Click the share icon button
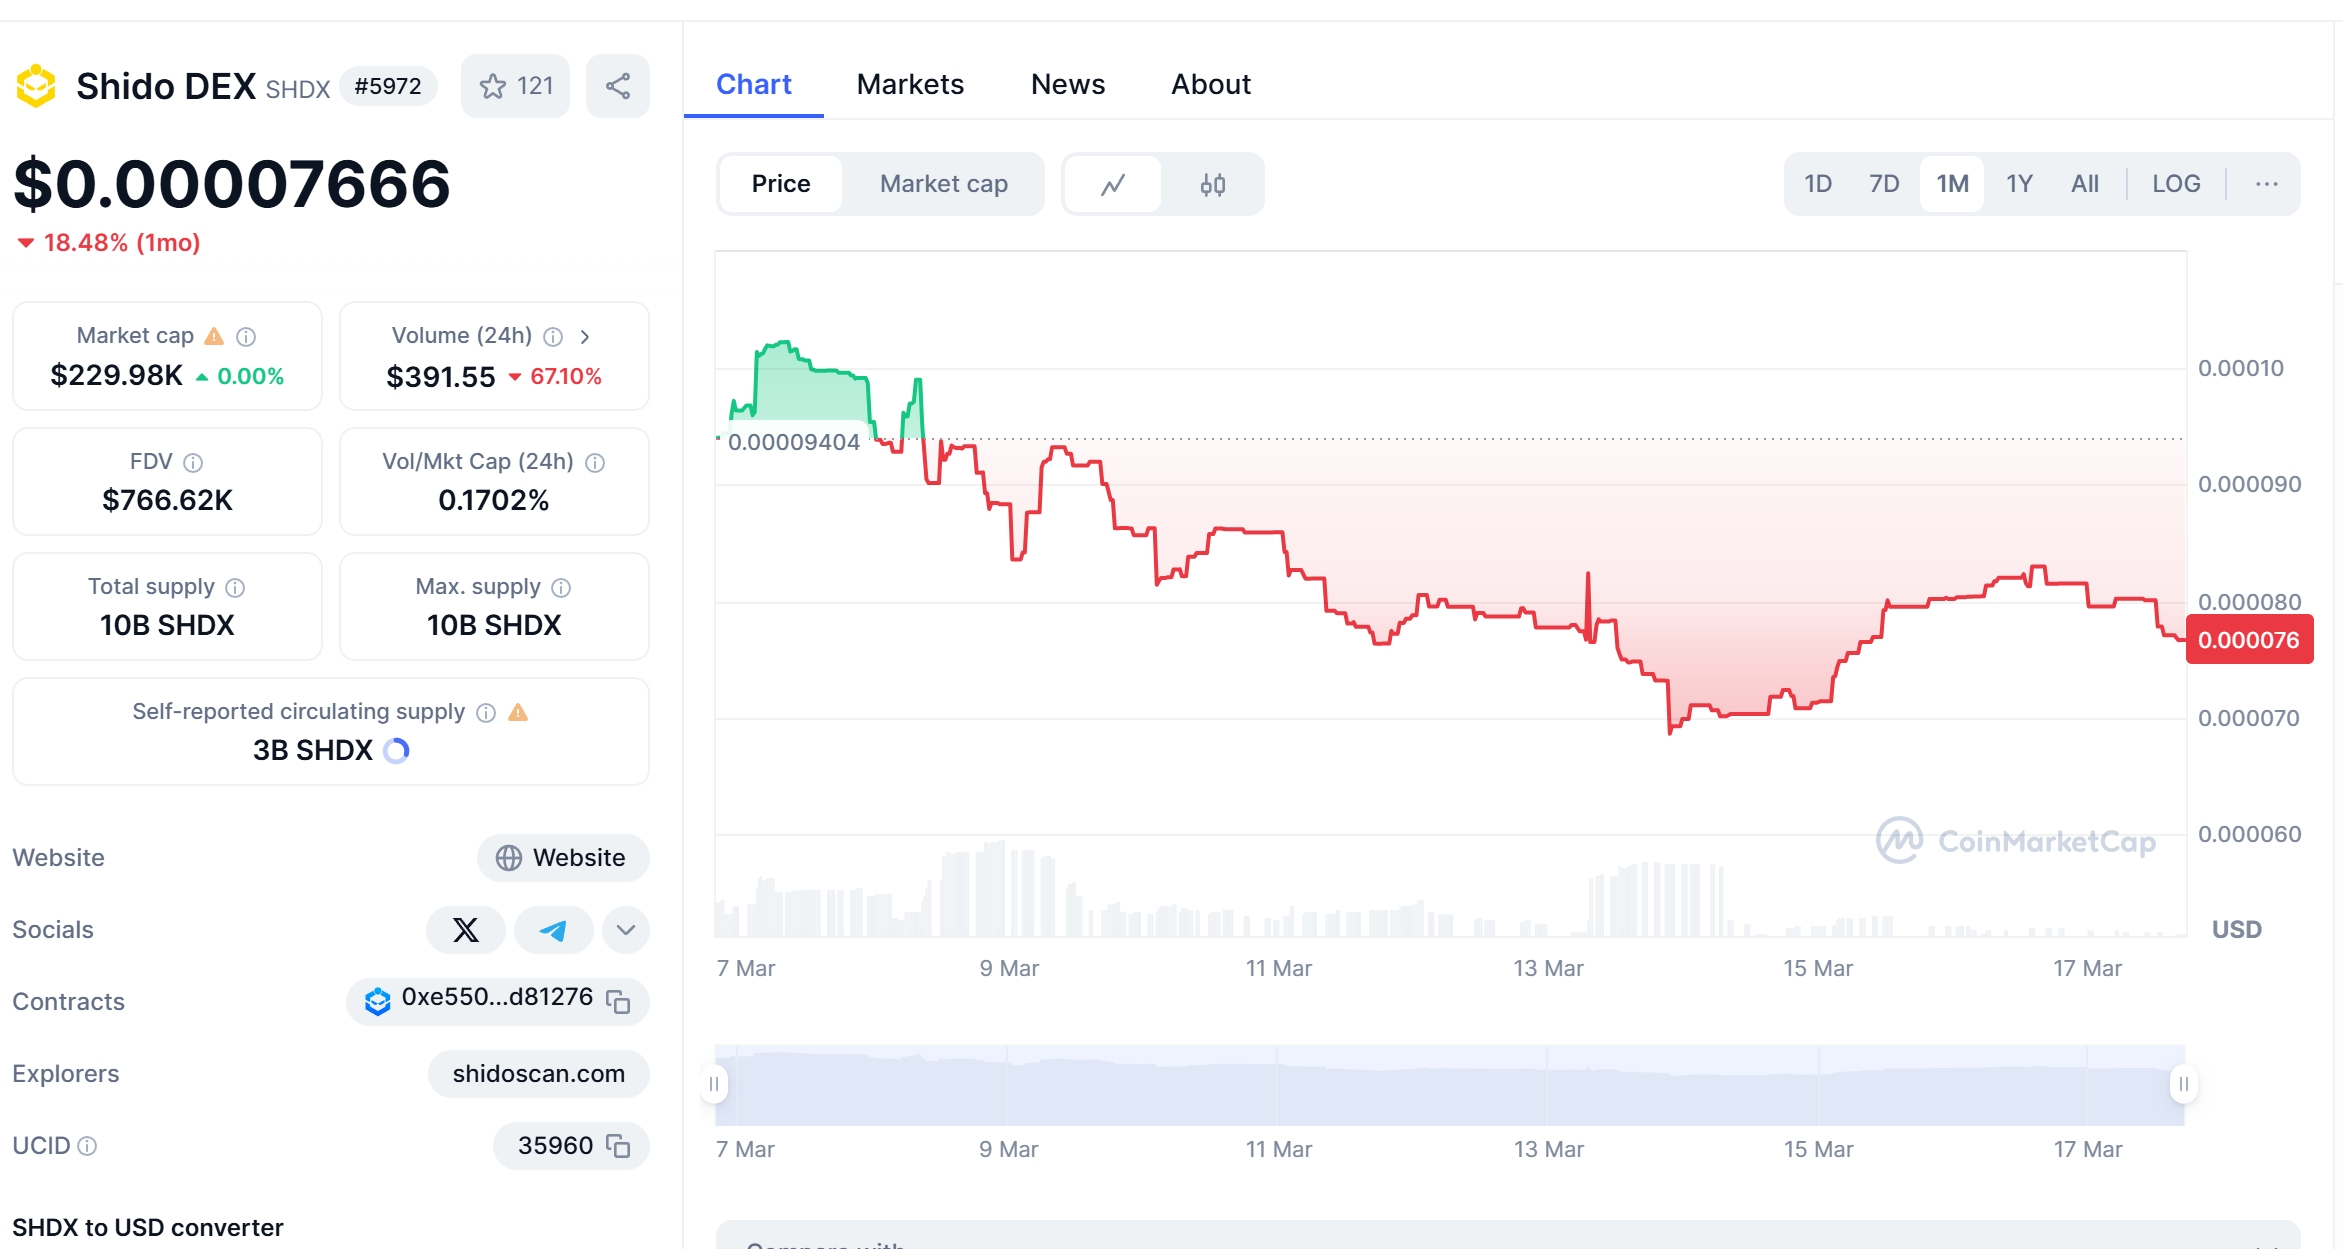 pyautogui.click(x=617, y=86)
